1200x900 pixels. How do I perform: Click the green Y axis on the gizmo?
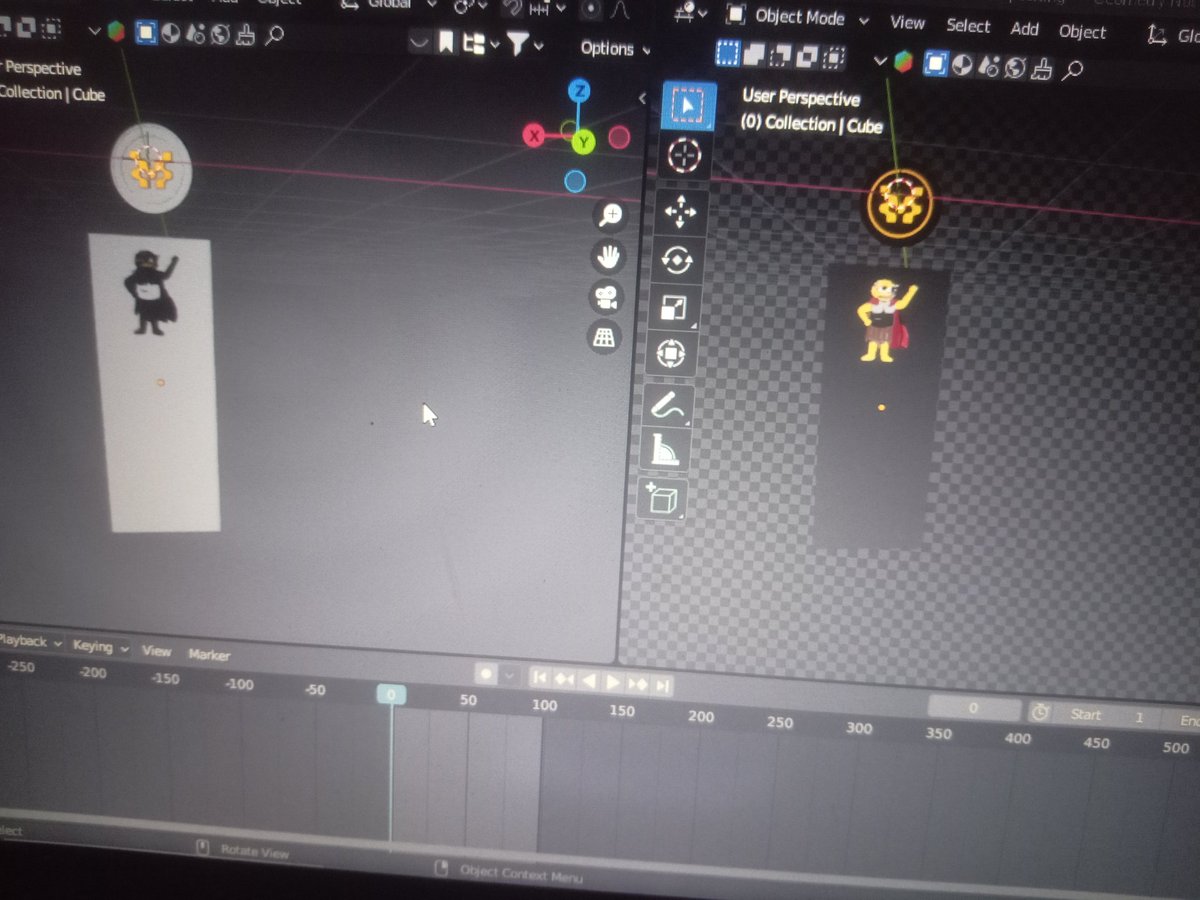(583, 142)
